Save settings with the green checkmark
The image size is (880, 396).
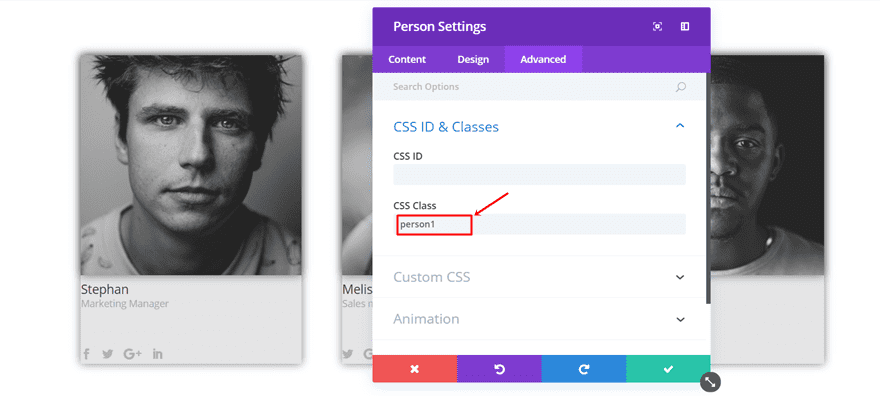click(x=668, y=369)
